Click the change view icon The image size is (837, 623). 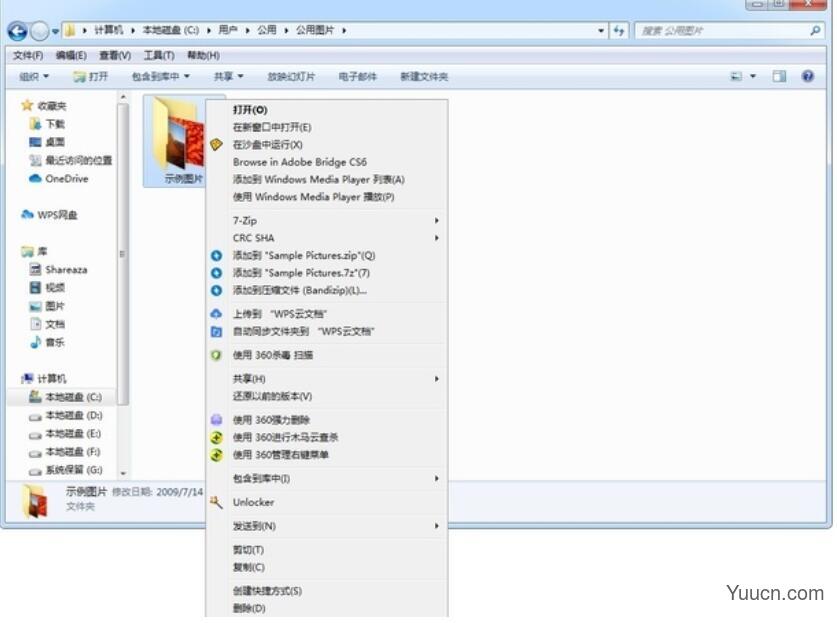737,77
